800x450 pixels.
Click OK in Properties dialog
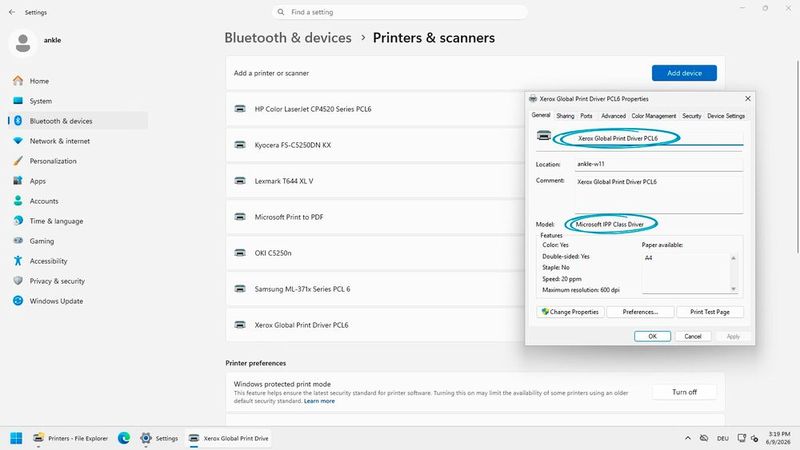[x=653, y=336]
